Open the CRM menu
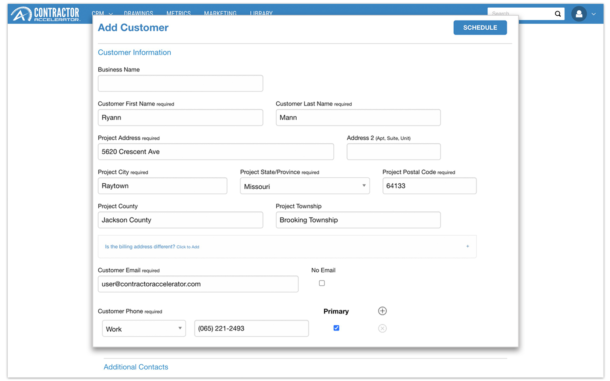The height and width of the screenshot is (381, 610). click(x=102, y=13)
